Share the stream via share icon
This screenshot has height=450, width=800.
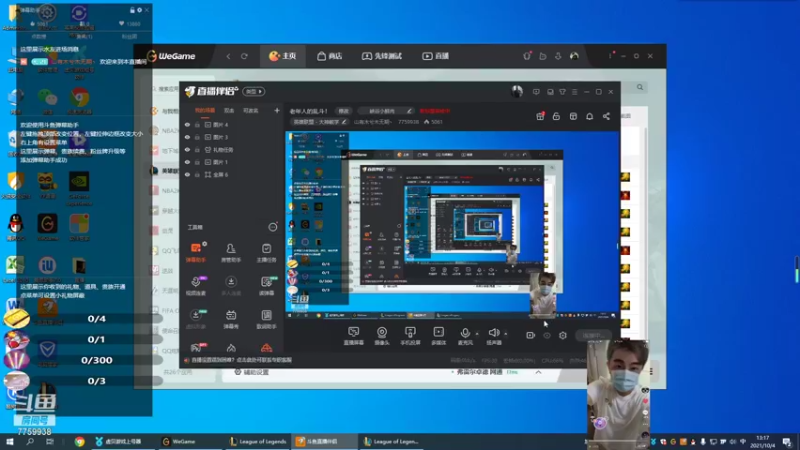pos(606,116)
